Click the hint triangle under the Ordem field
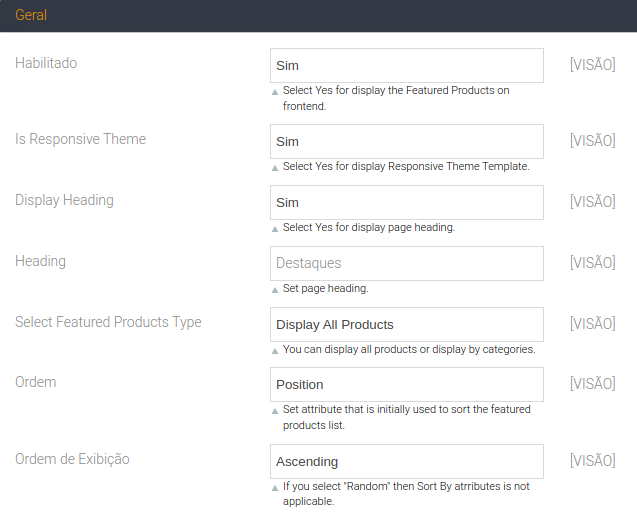This screenshot has height=512, width=637. (275, 410)
